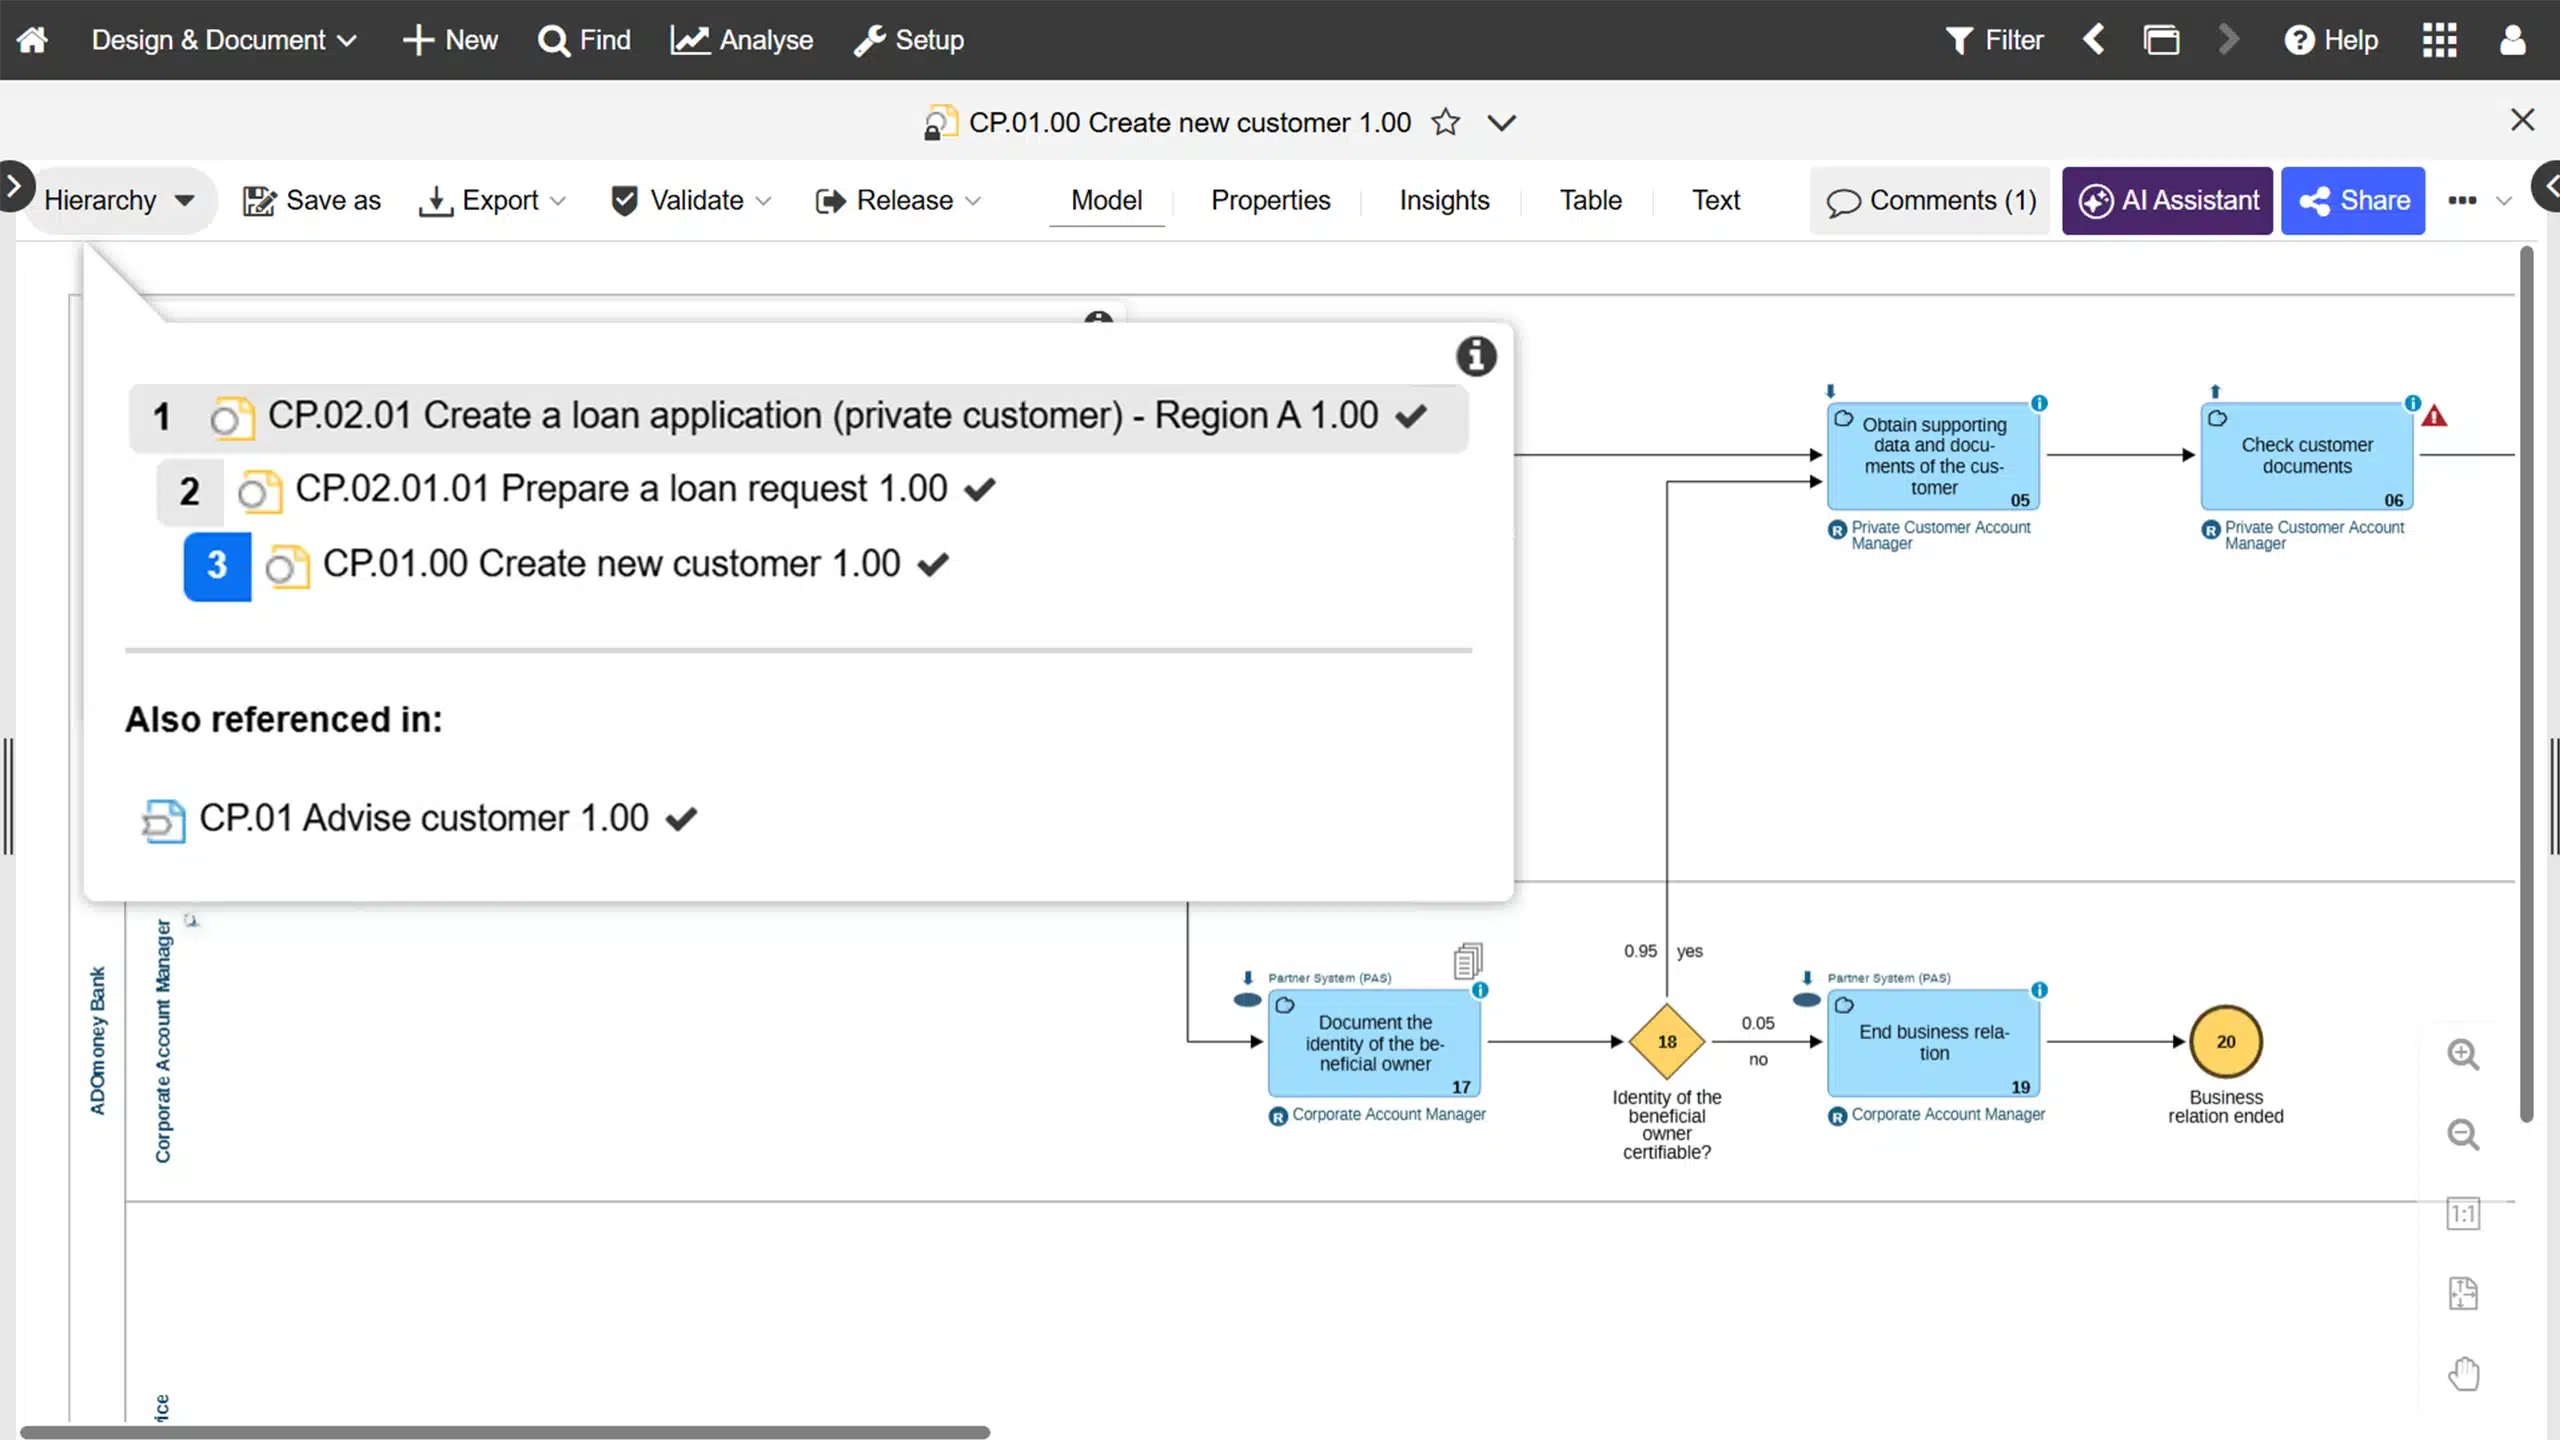Select the hand pan tool

(x=2463, y=1374)
